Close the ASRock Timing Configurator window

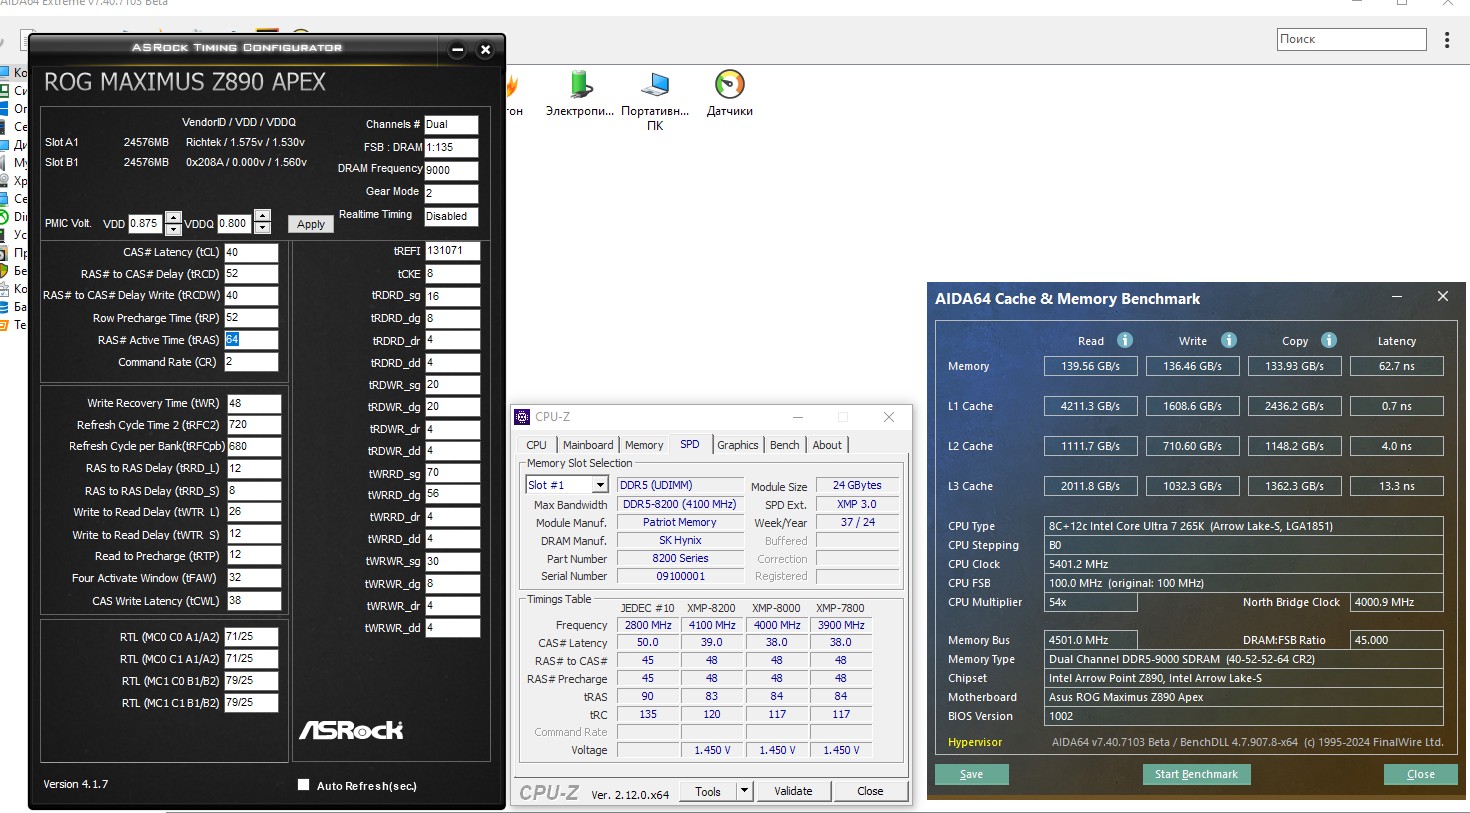[485, 49]
